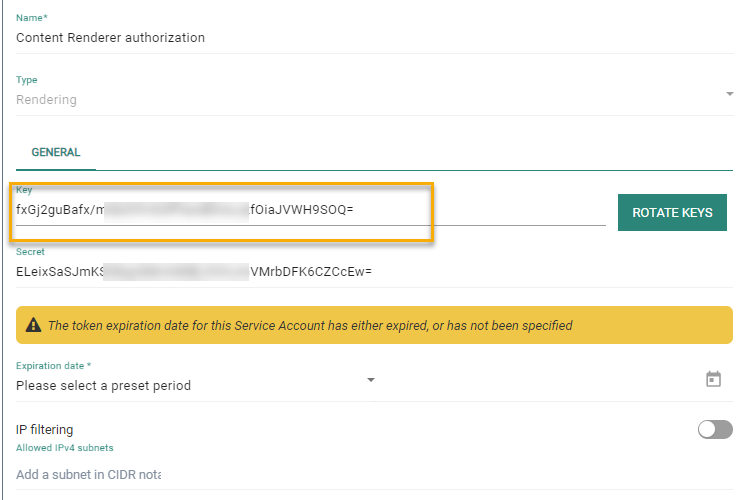Click the warning triangle icon in banner
Screen dimensions: 744x500
(x=33, y=325)
